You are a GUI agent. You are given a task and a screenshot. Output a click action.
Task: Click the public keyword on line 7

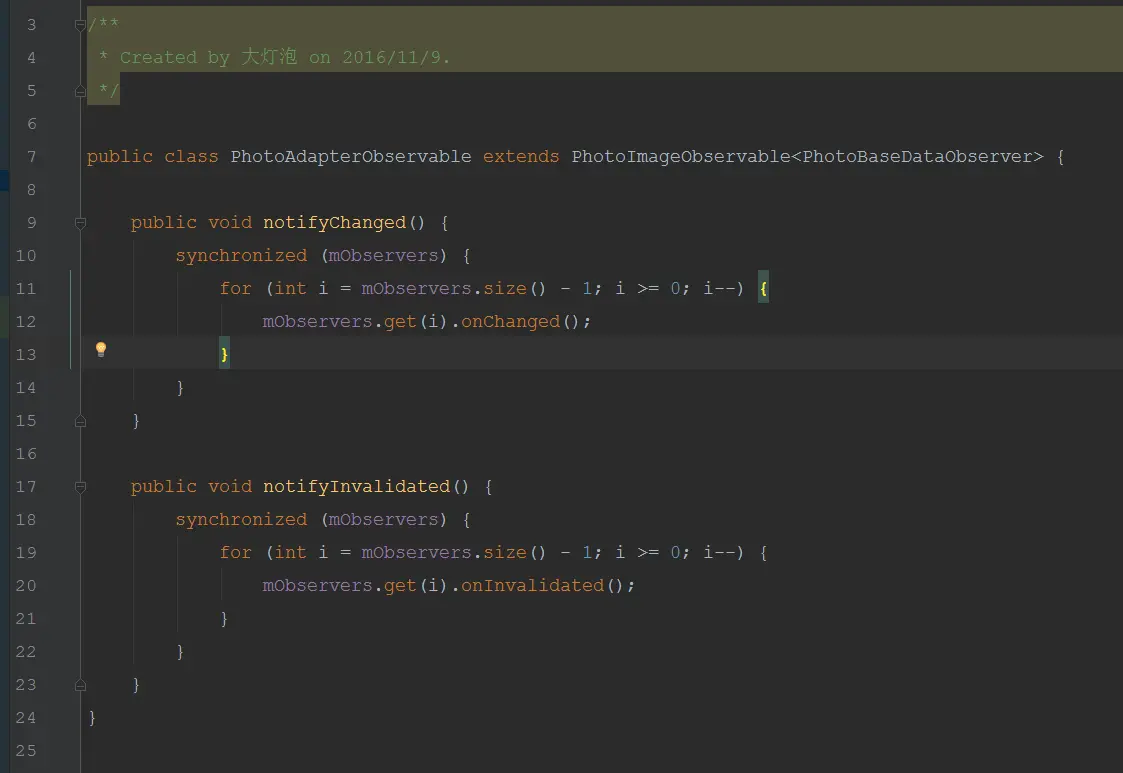coord(120,156)
